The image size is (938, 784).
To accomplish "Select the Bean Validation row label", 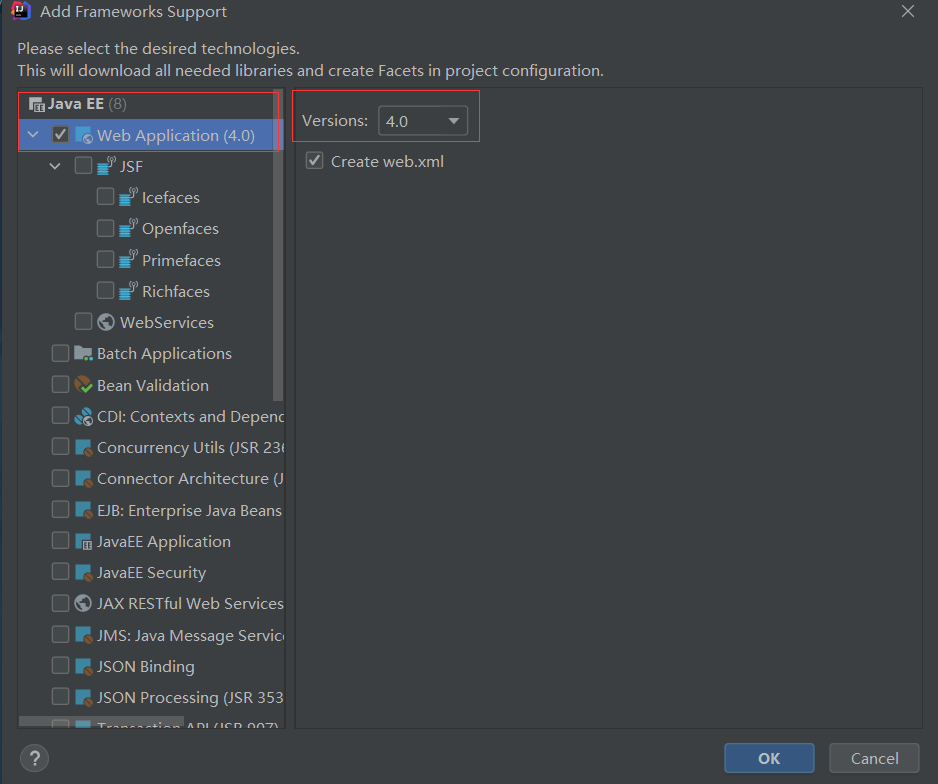I will [x=153, y=385].
